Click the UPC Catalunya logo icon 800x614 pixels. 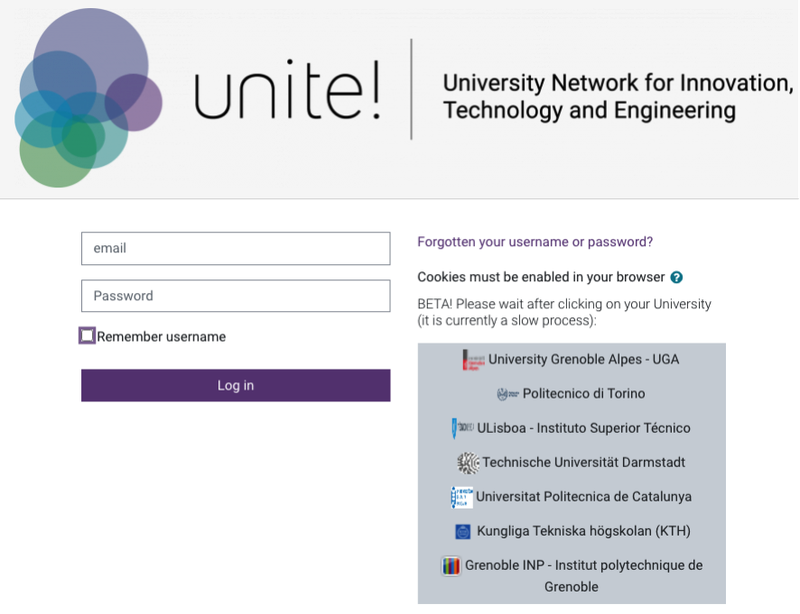click(x=462, y=497)
